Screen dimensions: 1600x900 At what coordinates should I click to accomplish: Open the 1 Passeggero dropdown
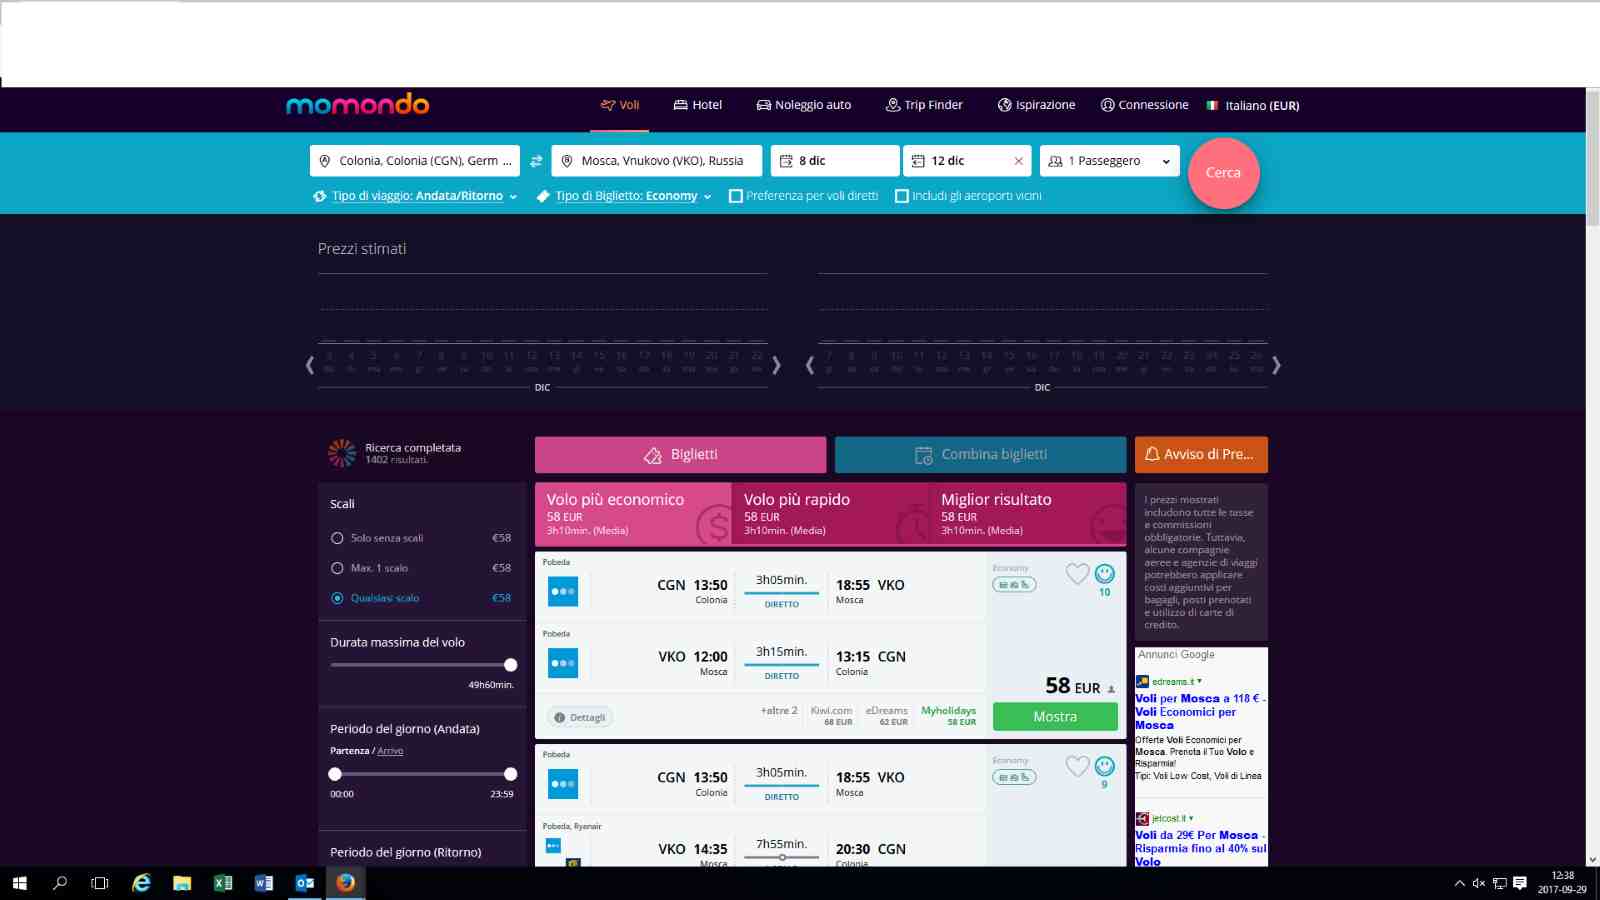[1110, 161]
